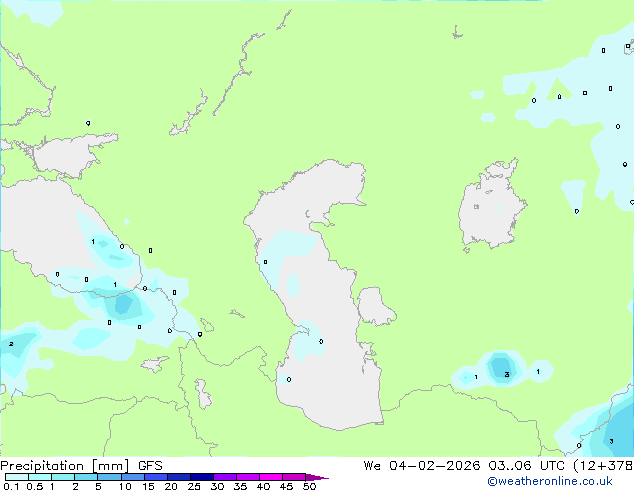Click Lake Van on the map
Screen dimensions: 634x490
(155, 363)
